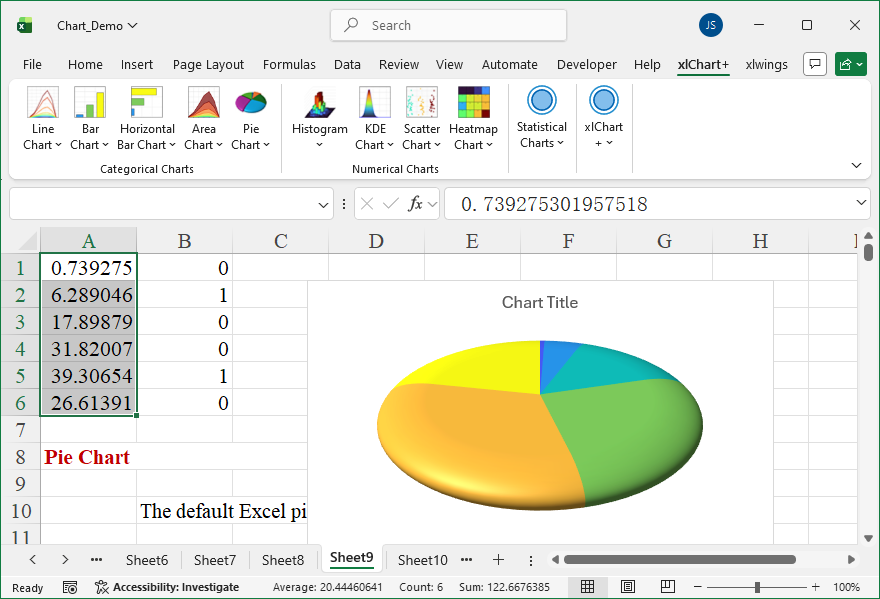Collapse the ribbon with the chevron

(x=856, y=165)
